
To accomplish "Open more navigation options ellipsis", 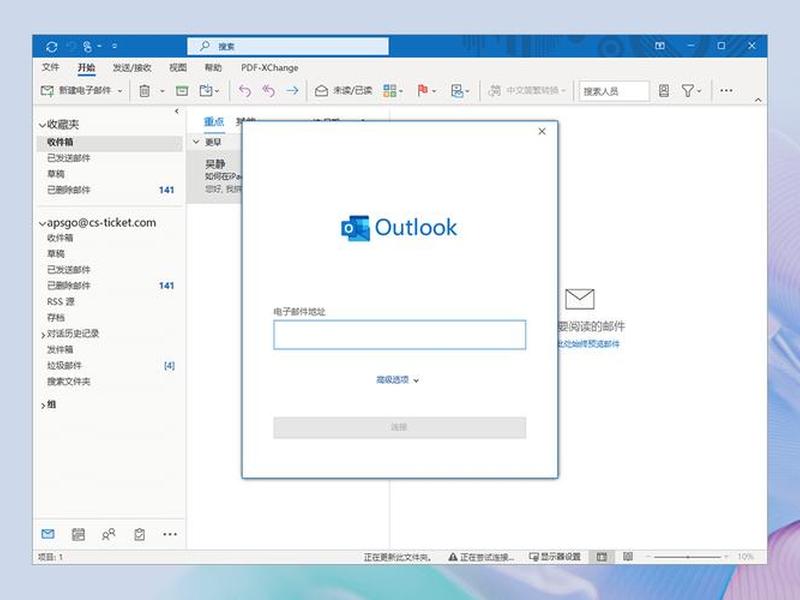I will 170,534.
